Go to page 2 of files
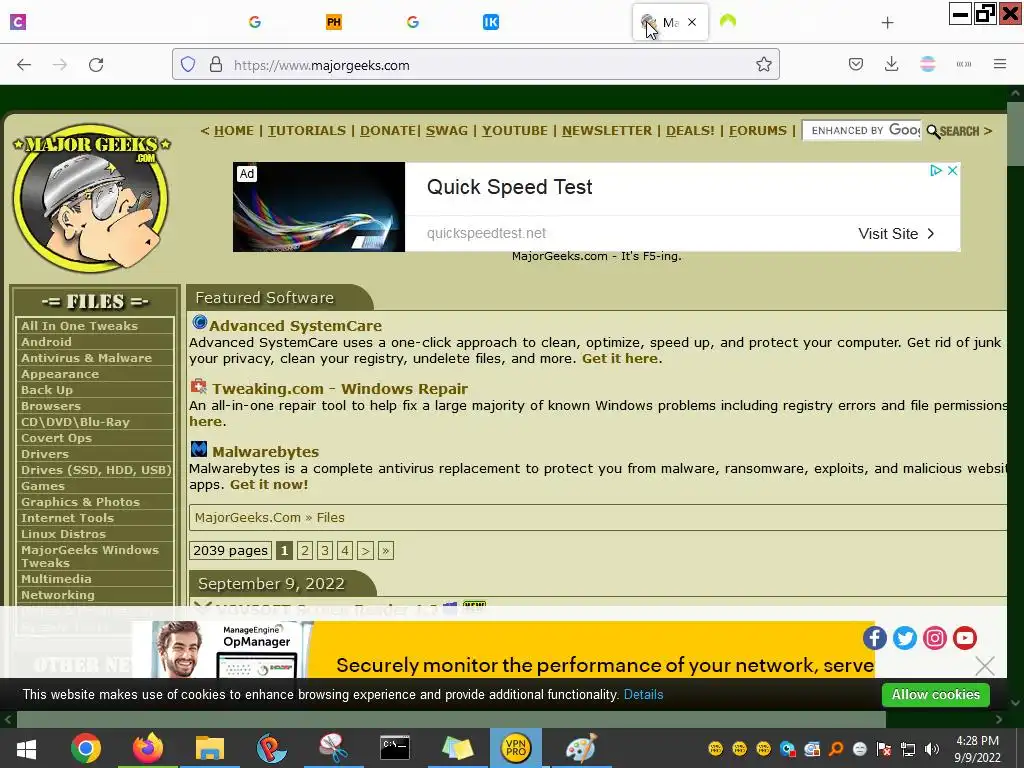The width and height of the screenshot is (1024, 768). click(x=304, y=551)
